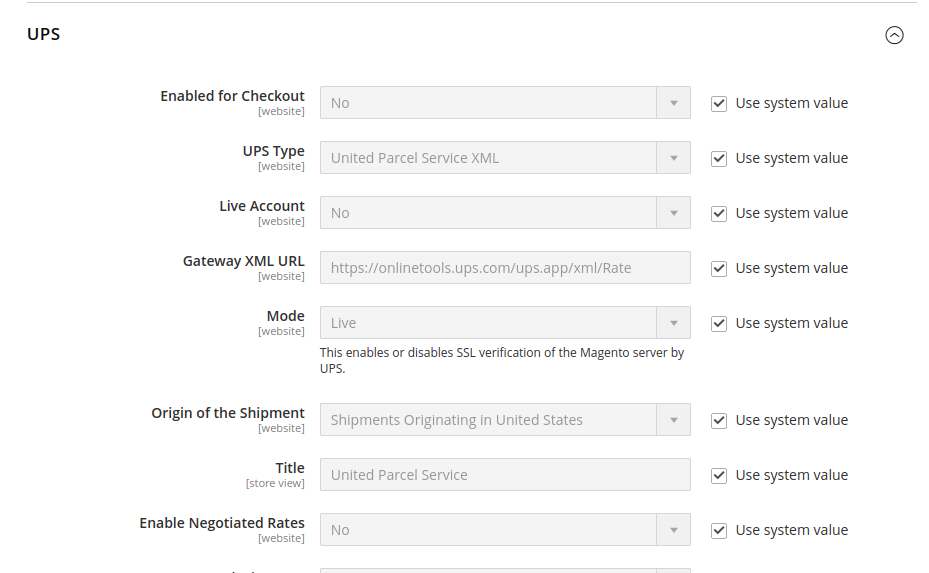Click the SSL verification note under Mode
Screen dimensions: 929x573
[502, 360]
